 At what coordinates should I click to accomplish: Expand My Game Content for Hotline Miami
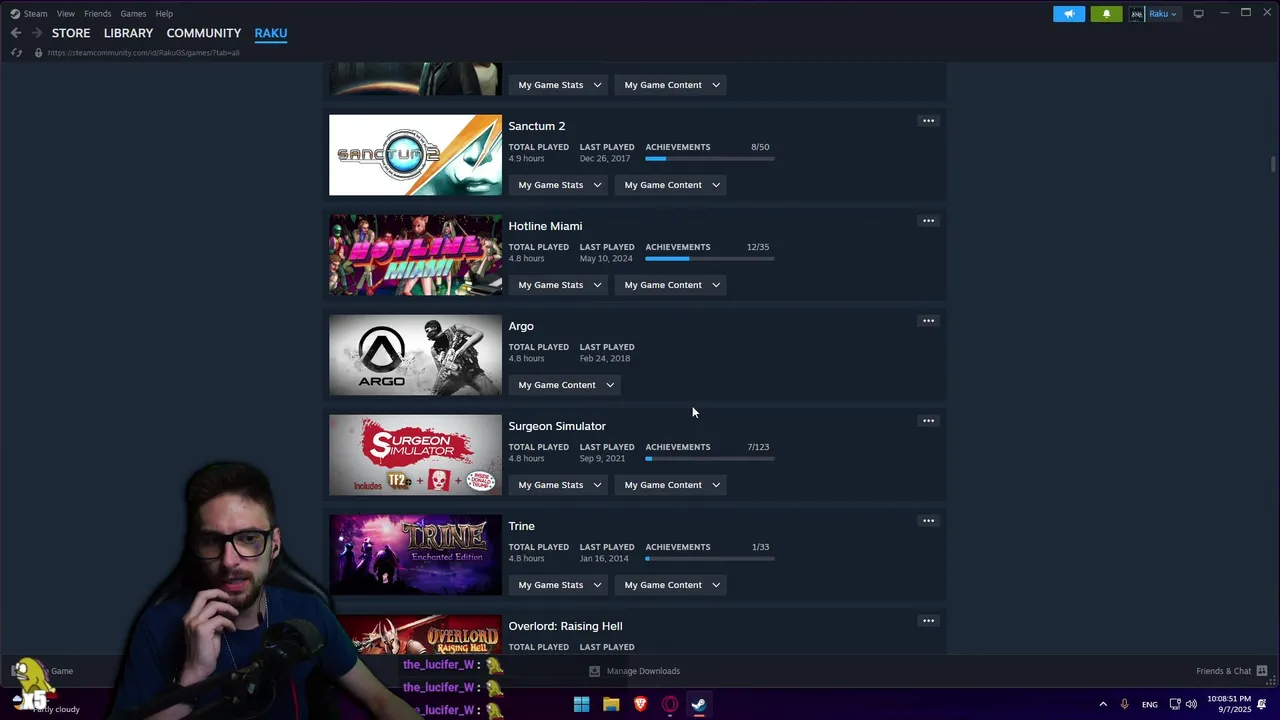[672, 285]
